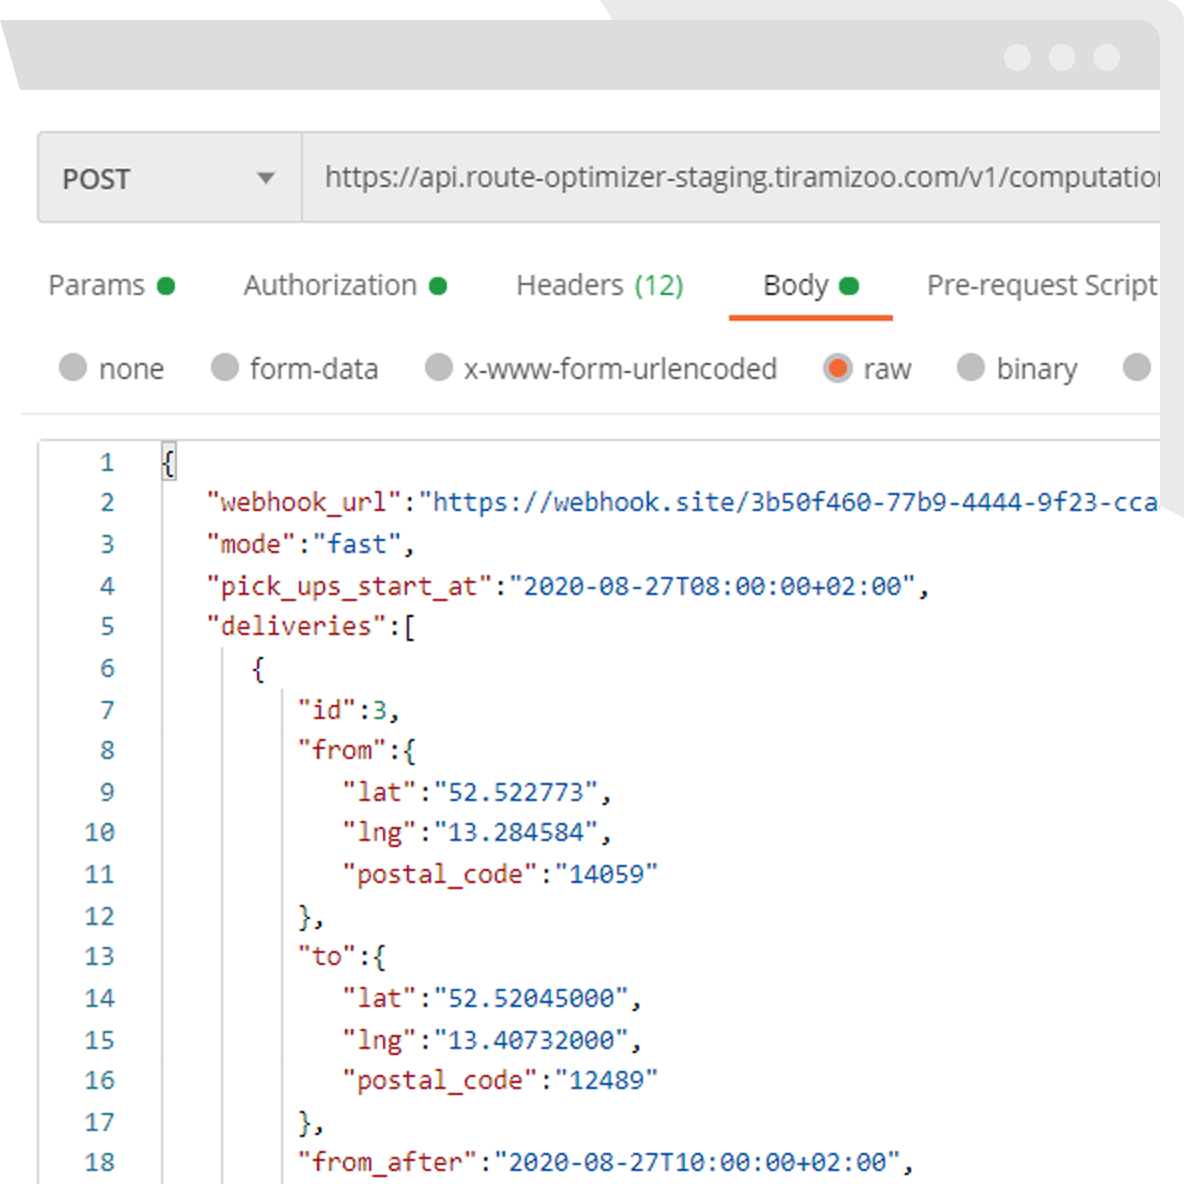This screenshot has width=1184, height=1184.
Task: Click the "14059" postal code value
Action: [x=606, y=874]
